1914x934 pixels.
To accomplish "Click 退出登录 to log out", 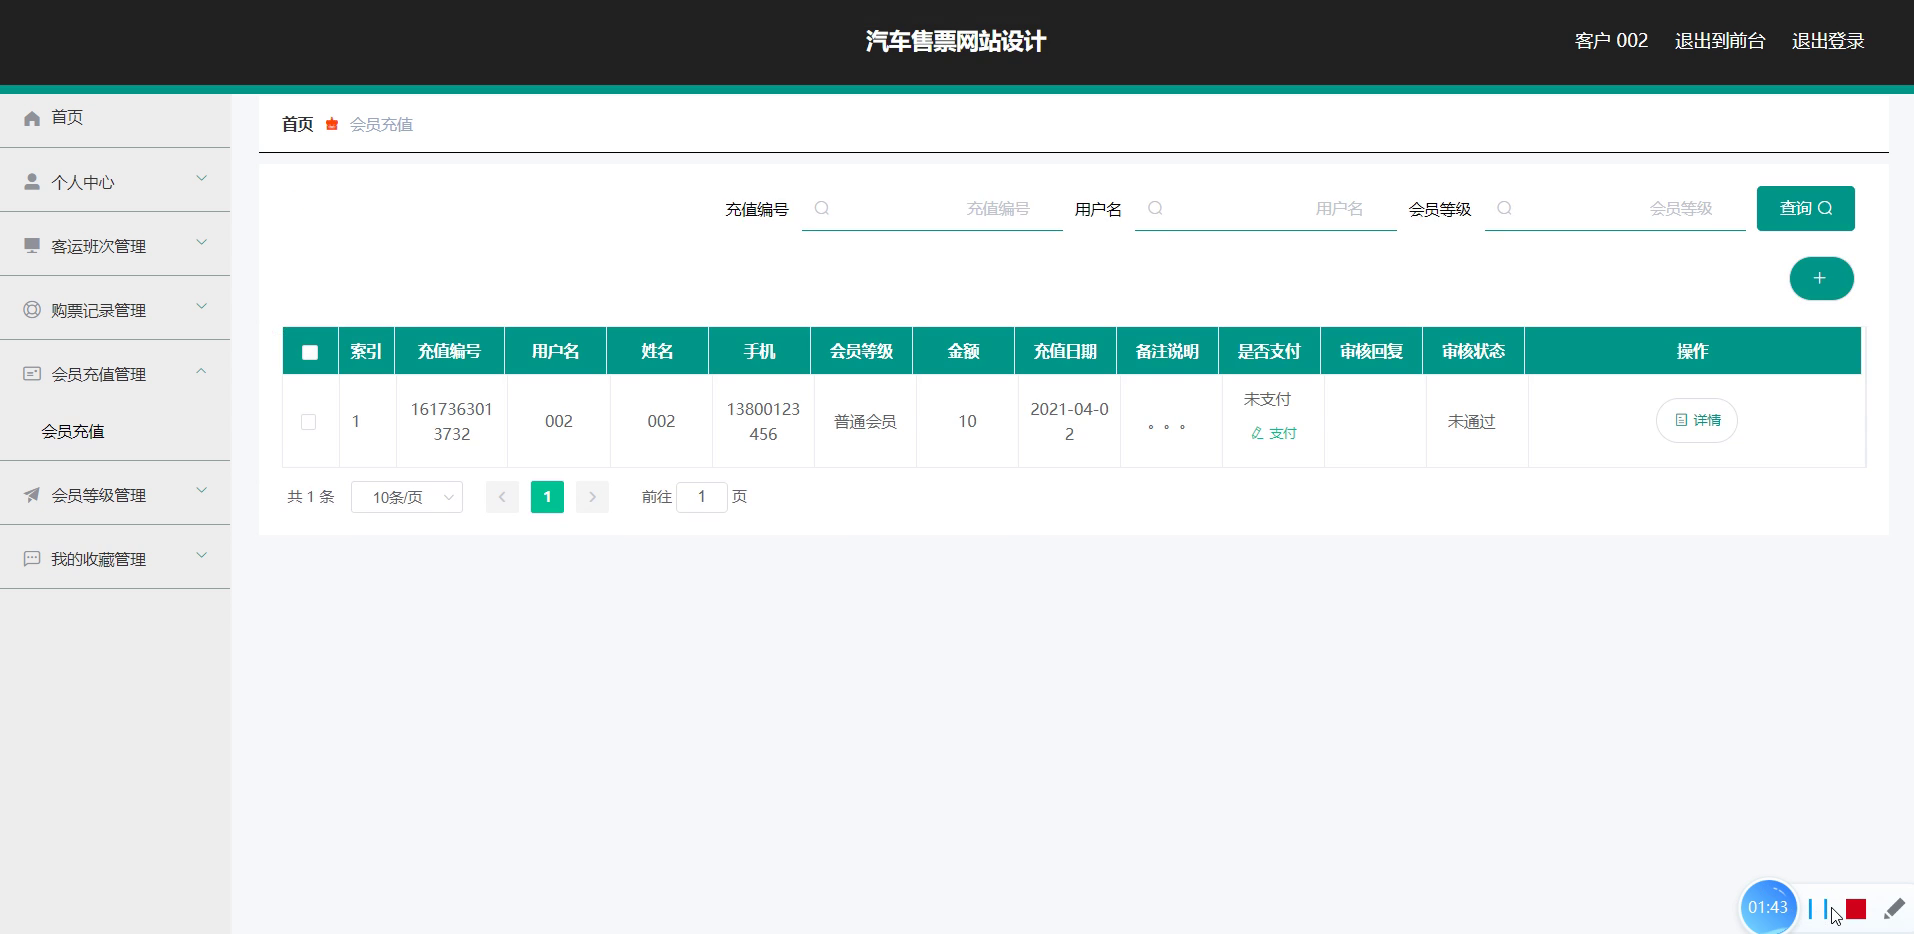I will pyautogui.click(x=1828, y=41).
